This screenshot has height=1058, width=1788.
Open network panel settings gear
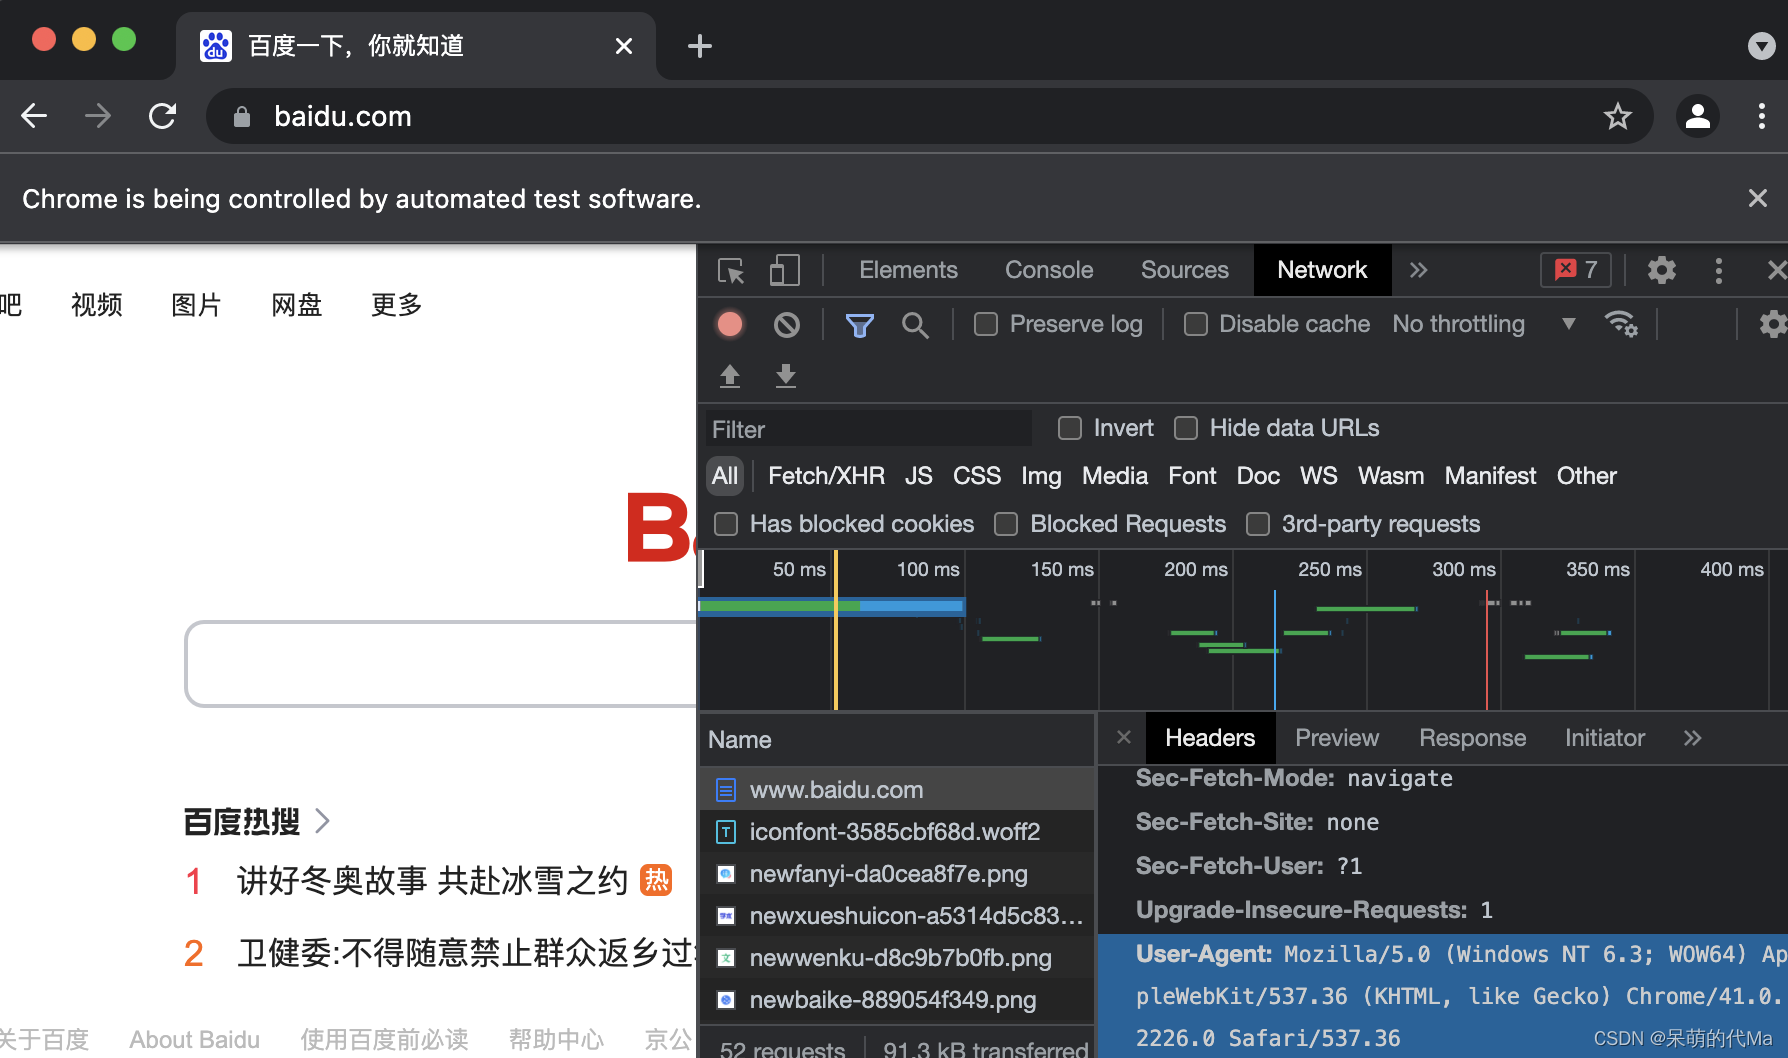1772,324
